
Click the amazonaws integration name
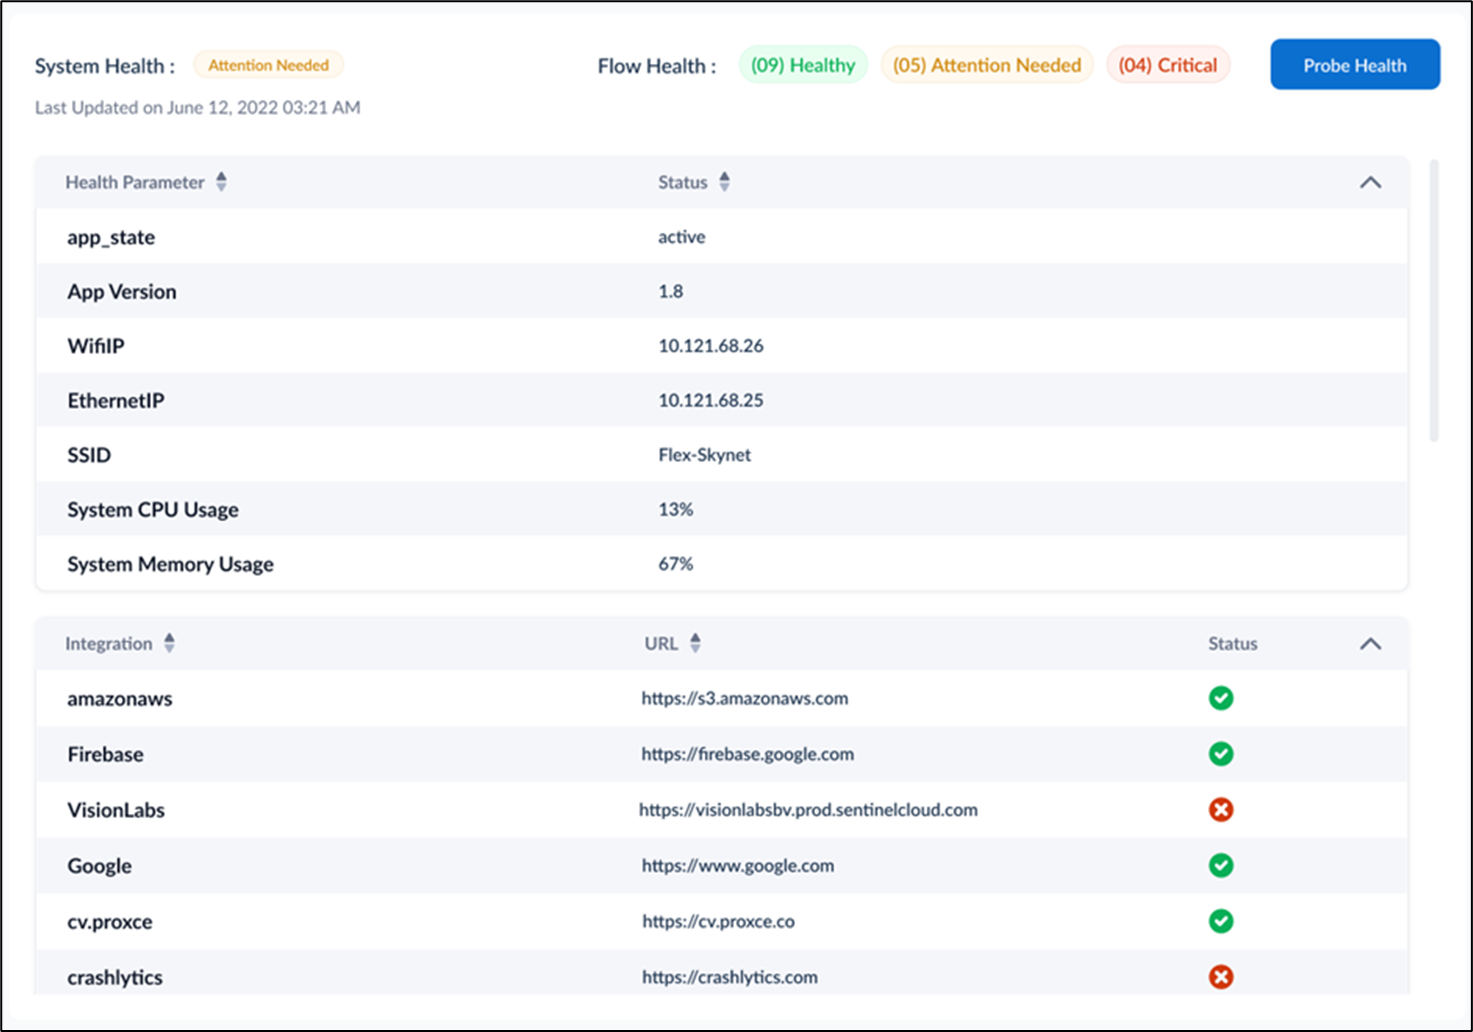coord(120,698)
